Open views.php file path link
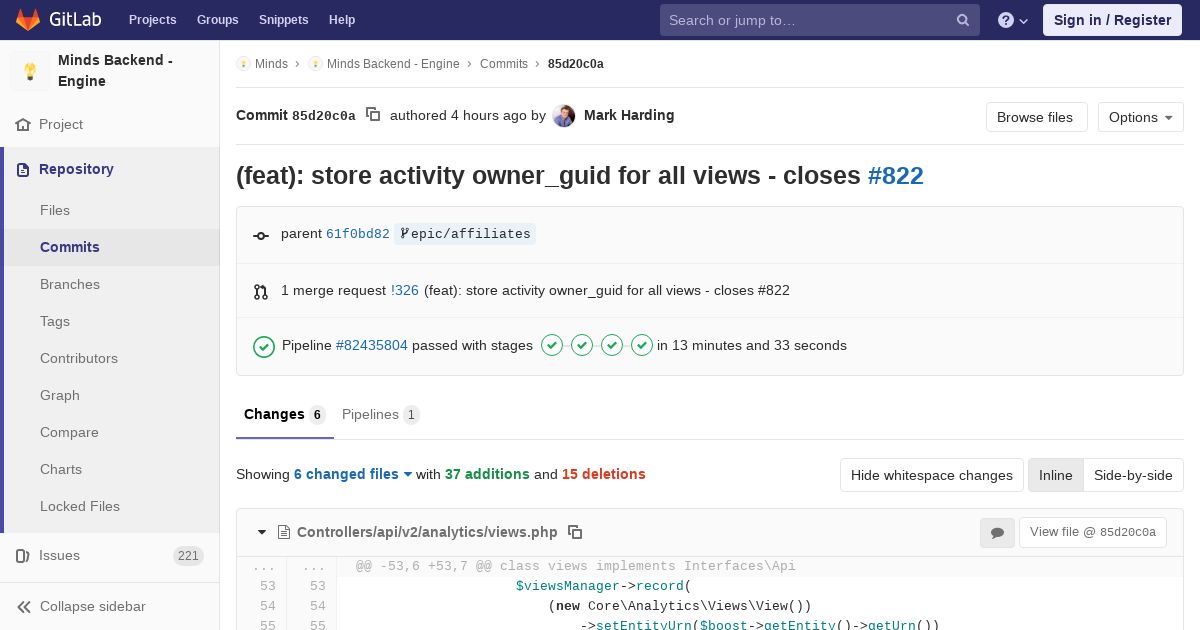Screen dimensions: 1200x630 click(427, 532)
